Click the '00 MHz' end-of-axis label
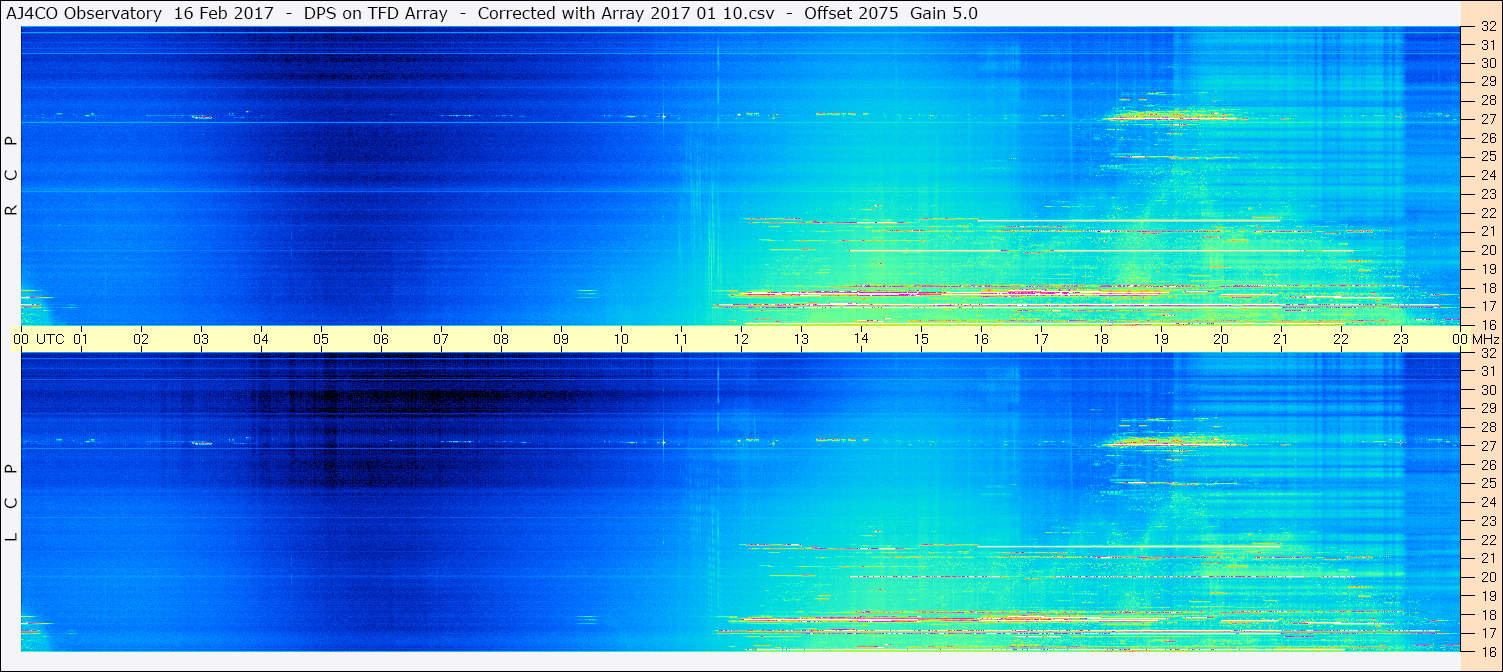This screenshot has width=1503, height=672. click(1476, 339)
